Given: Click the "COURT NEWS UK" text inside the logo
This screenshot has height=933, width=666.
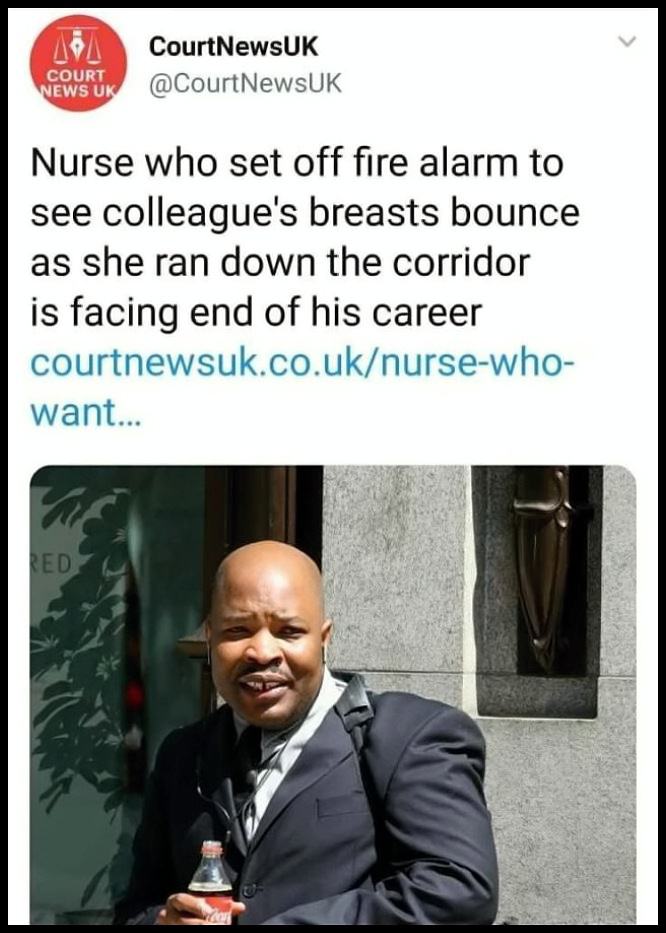Looking at the screenshot, I should click(x=78, y=83).
